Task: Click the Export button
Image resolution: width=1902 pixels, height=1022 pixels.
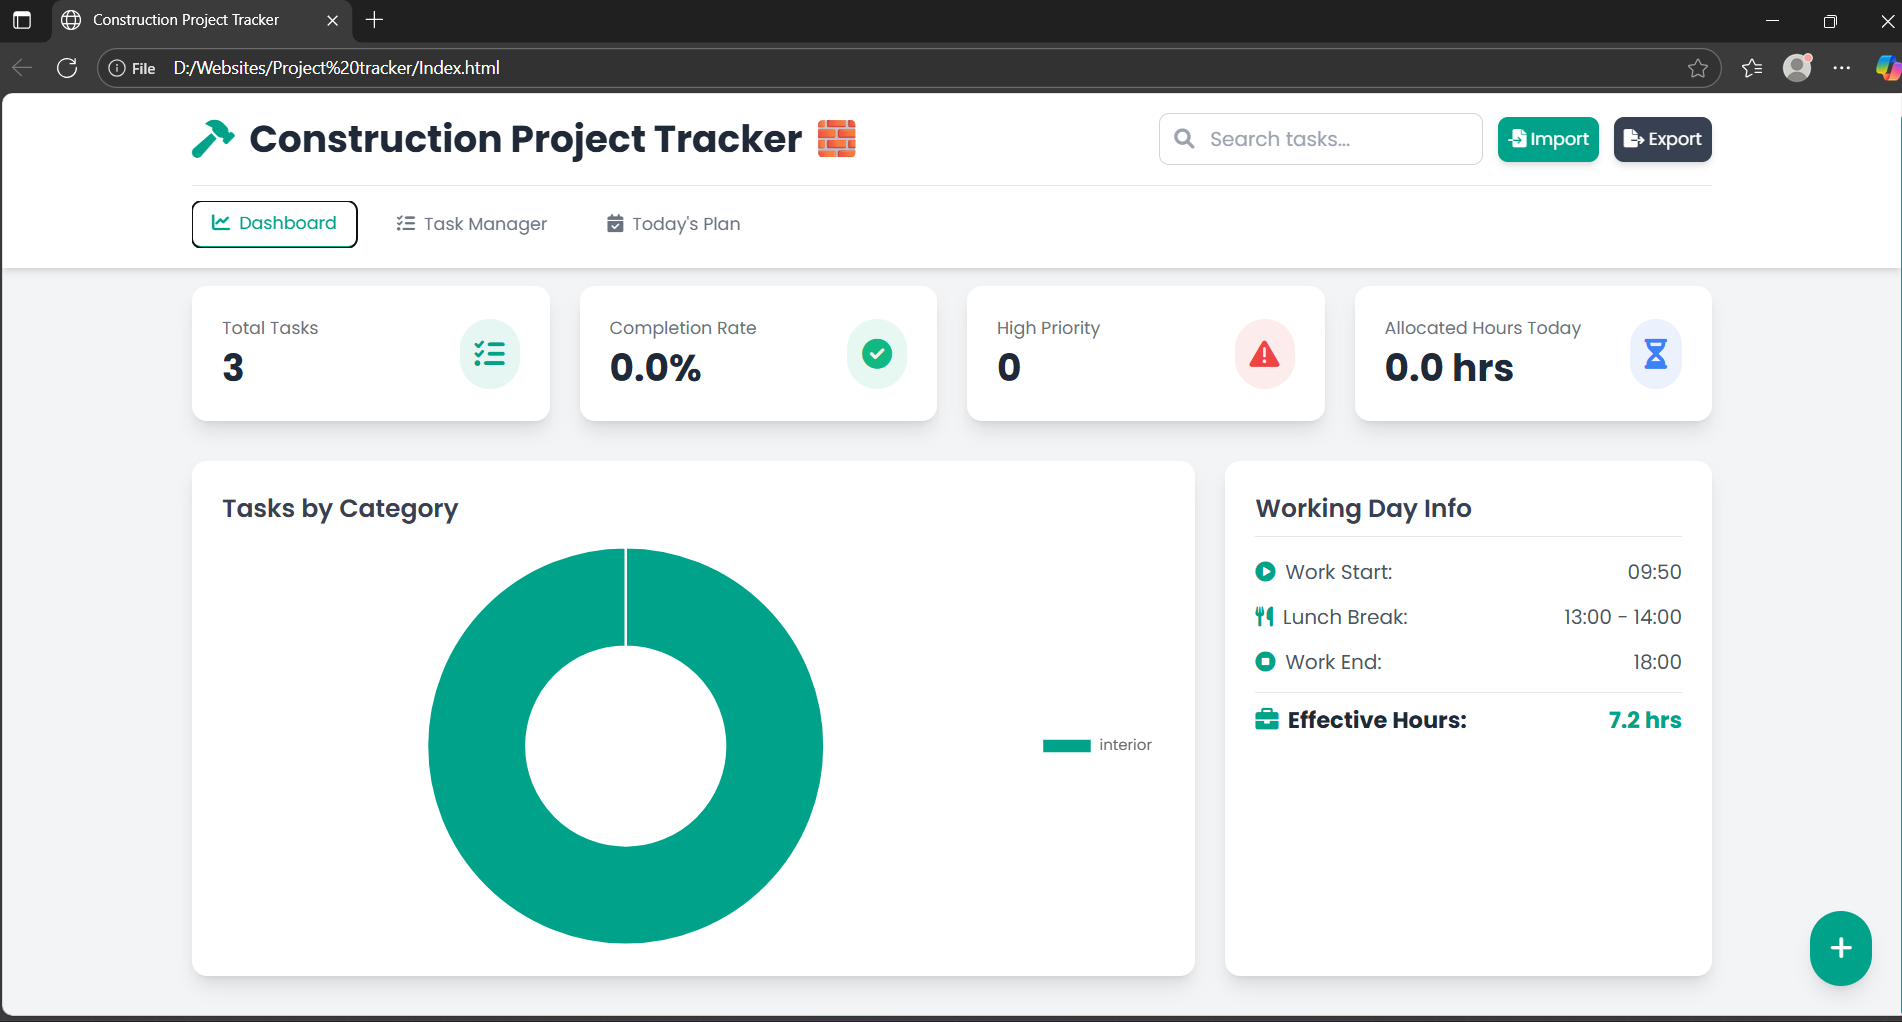Action: coord(1661,139)
